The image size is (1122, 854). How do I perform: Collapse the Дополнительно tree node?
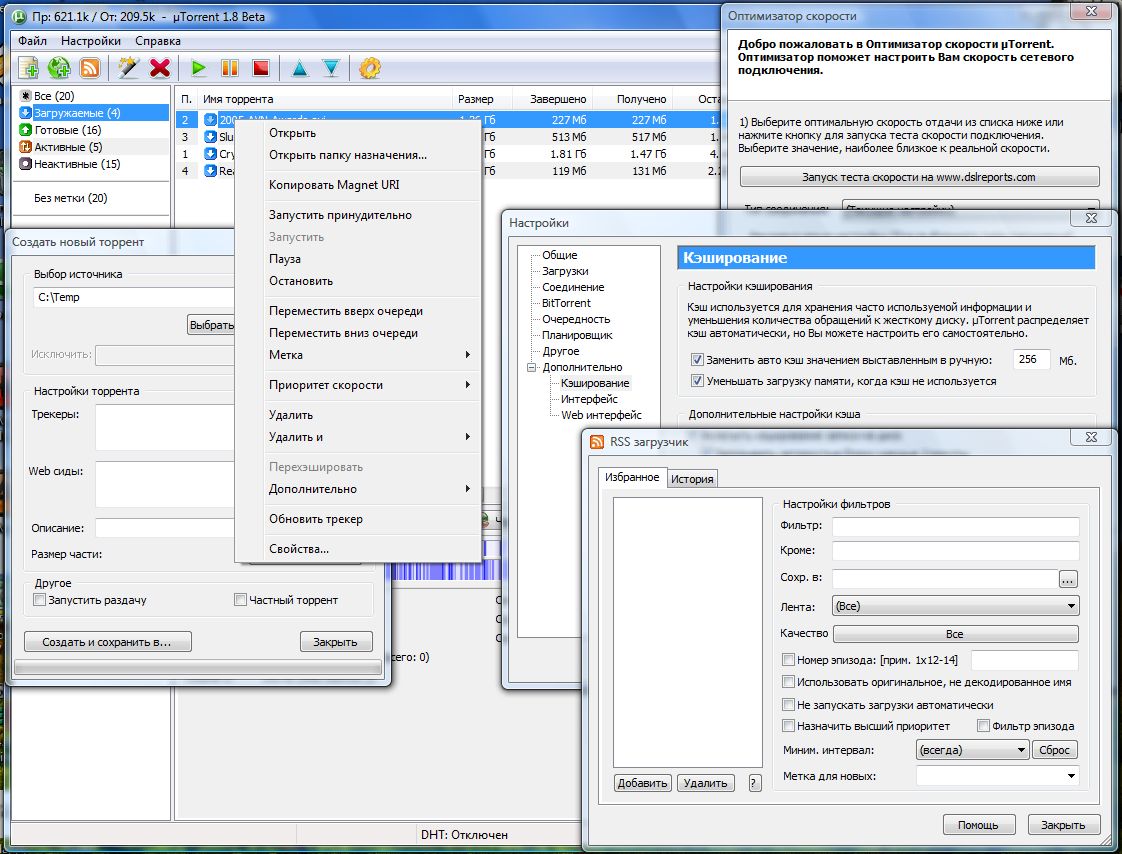(x=532, y=367)
